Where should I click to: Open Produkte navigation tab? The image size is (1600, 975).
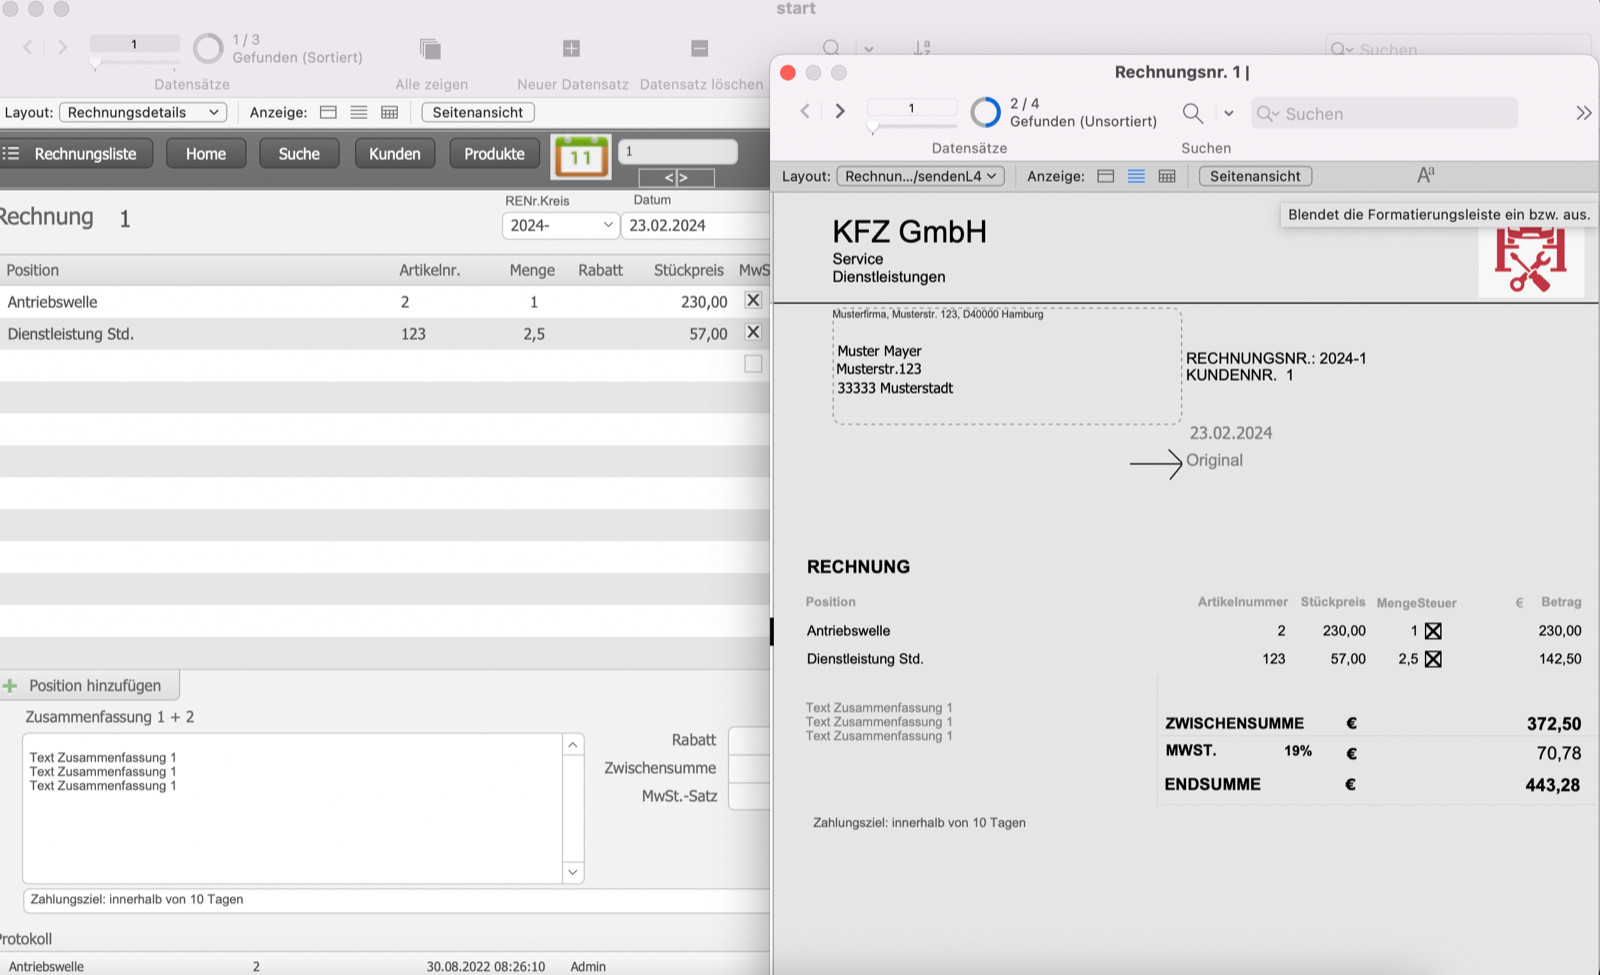click(x=494, y=154)
